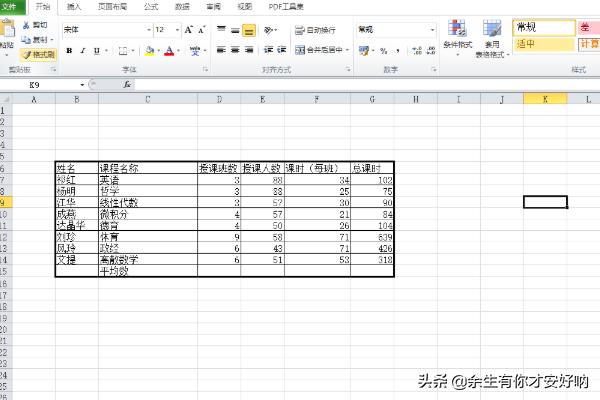Expand the Name Box dropdown arrow
The width and height of the screenshot is (600, 400).
click(82, 85)
